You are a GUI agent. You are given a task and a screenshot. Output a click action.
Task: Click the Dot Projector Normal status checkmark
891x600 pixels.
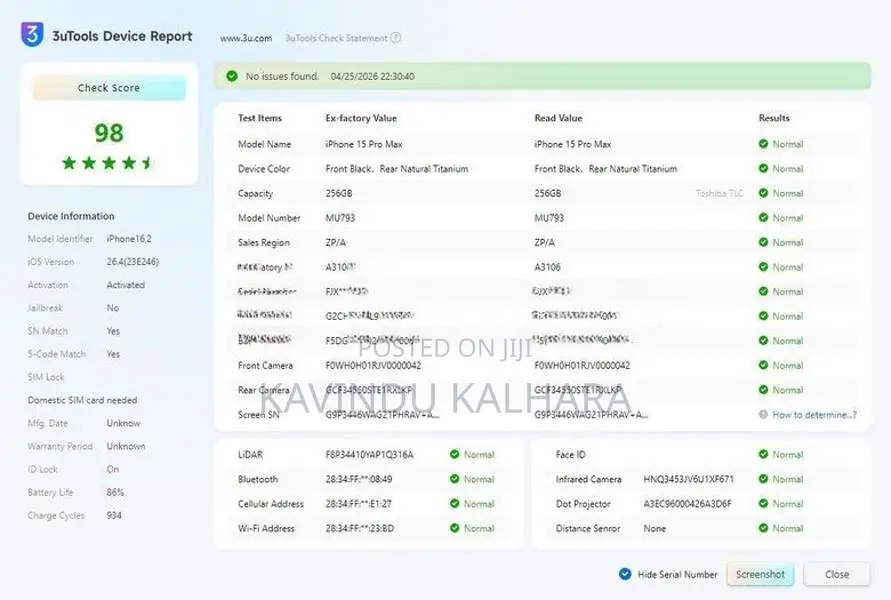(x=763, y=503)
